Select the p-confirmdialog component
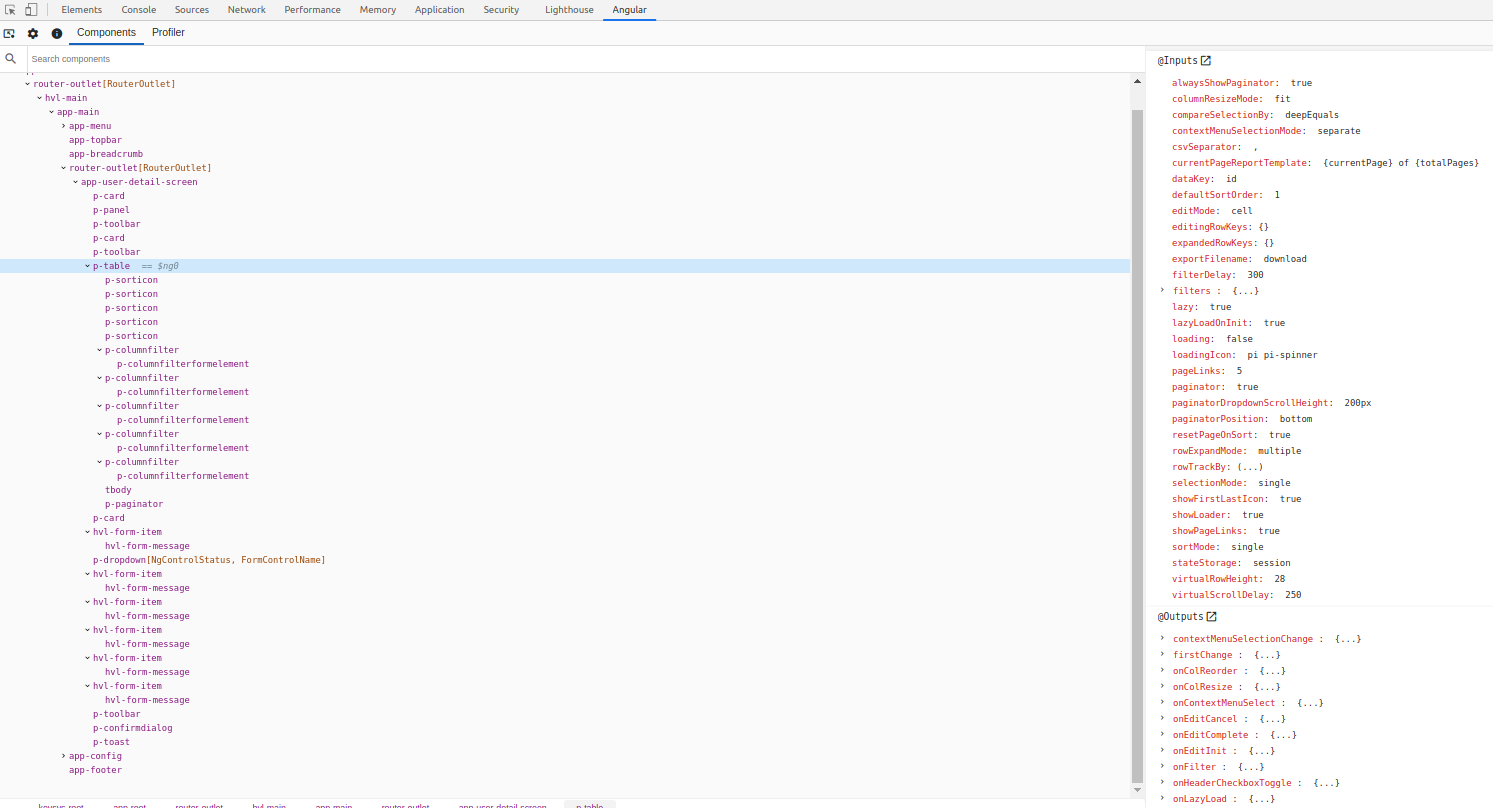Viewport: 1493px width, 808px height. click(x=133, y=728)
